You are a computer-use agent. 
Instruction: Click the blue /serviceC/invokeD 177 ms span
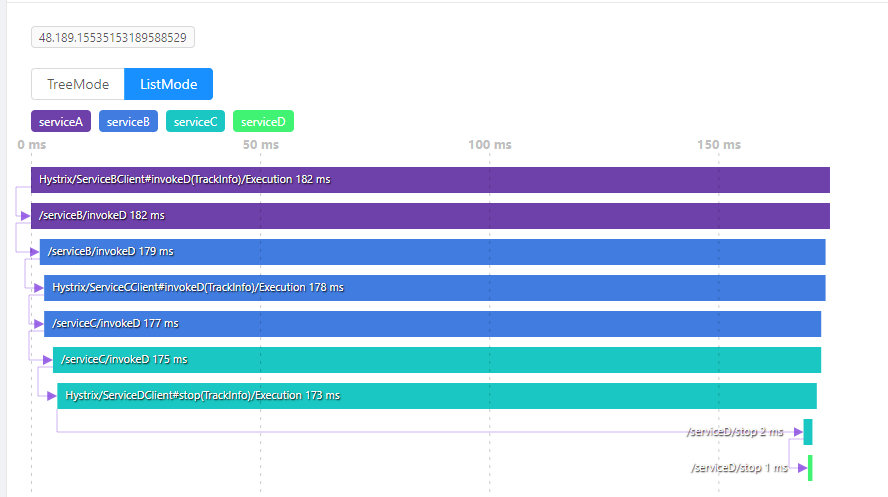pyautogui.click(x=432, y=324)
